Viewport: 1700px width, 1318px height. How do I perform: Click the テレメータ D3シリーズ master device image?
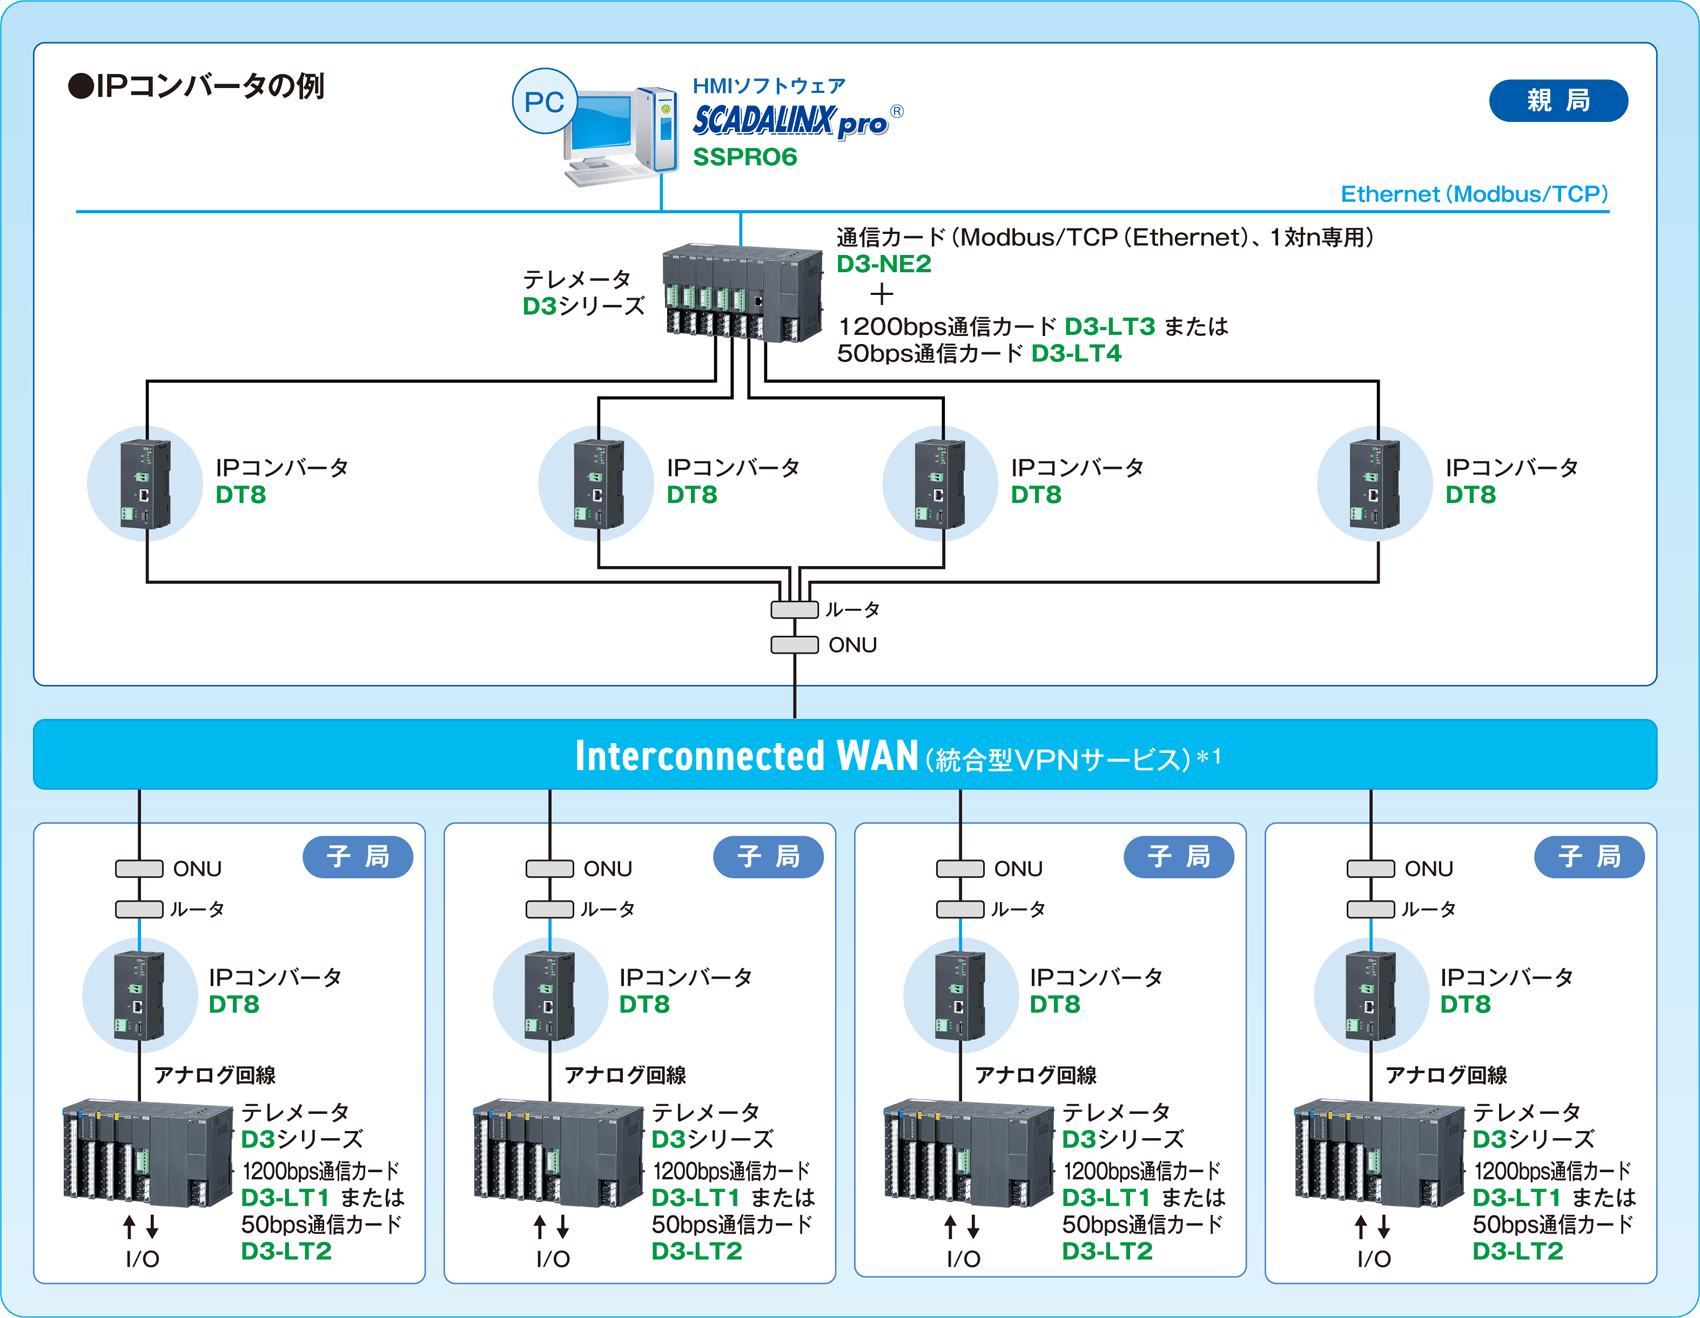click(740, 295)
